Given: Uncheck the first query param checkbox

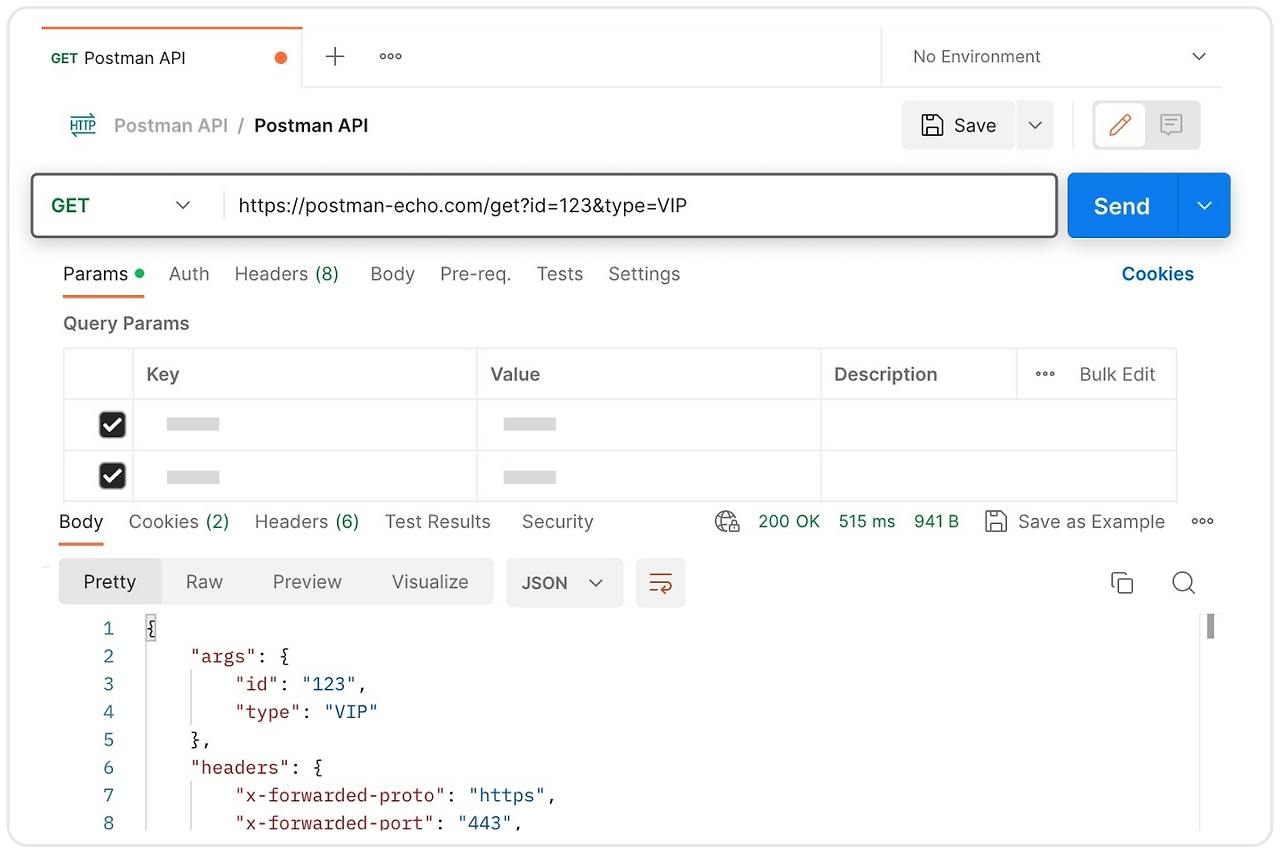Looking at the screenshot, I should 112,424.
